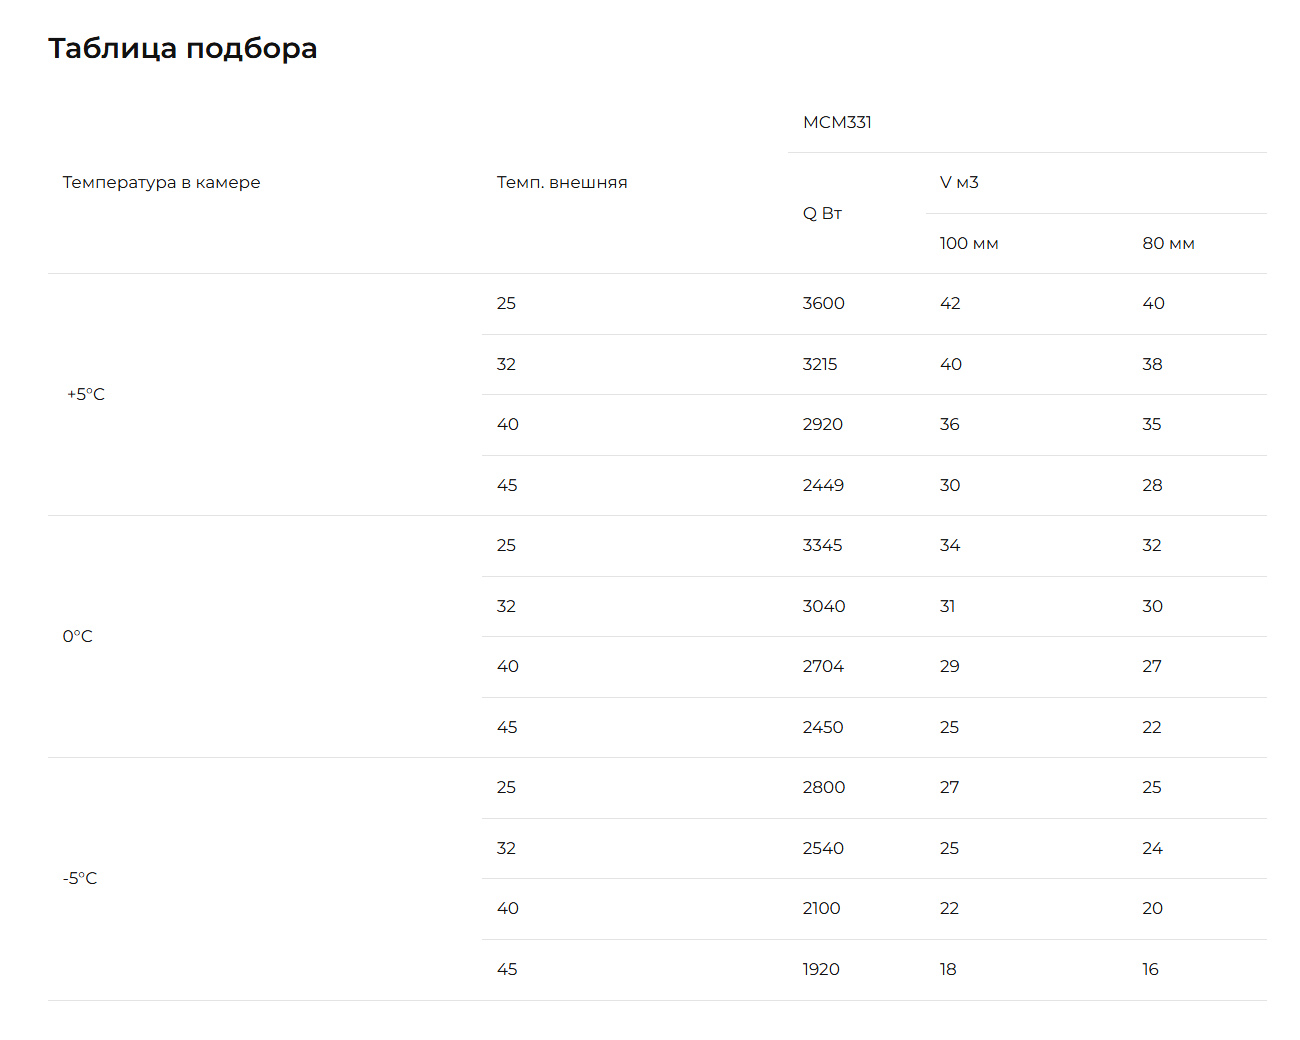
Task: Select the 1920 power value
Action: click(821, 969)
